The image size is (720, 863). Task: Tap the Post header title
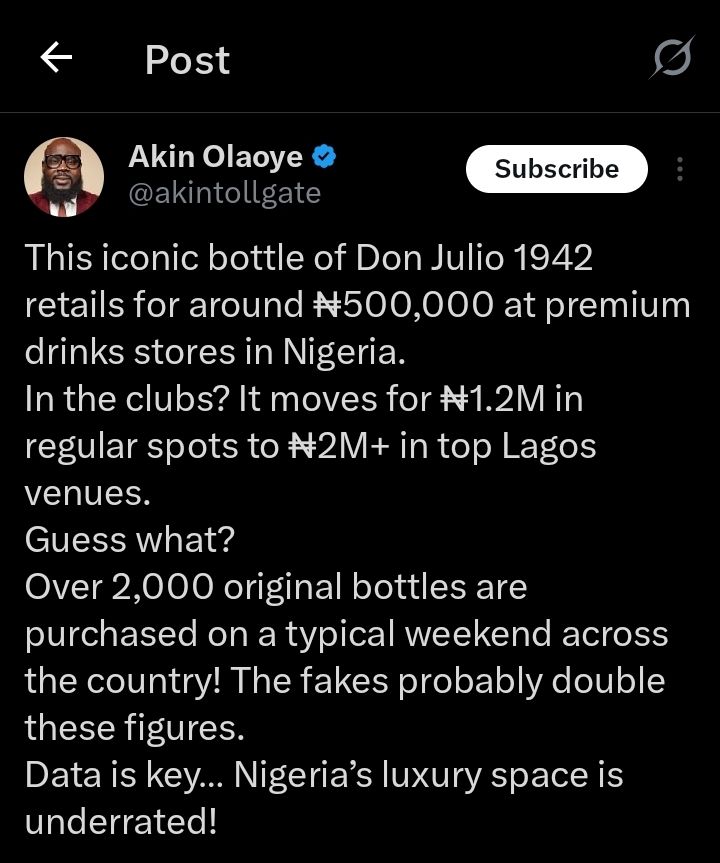[187, 60]
